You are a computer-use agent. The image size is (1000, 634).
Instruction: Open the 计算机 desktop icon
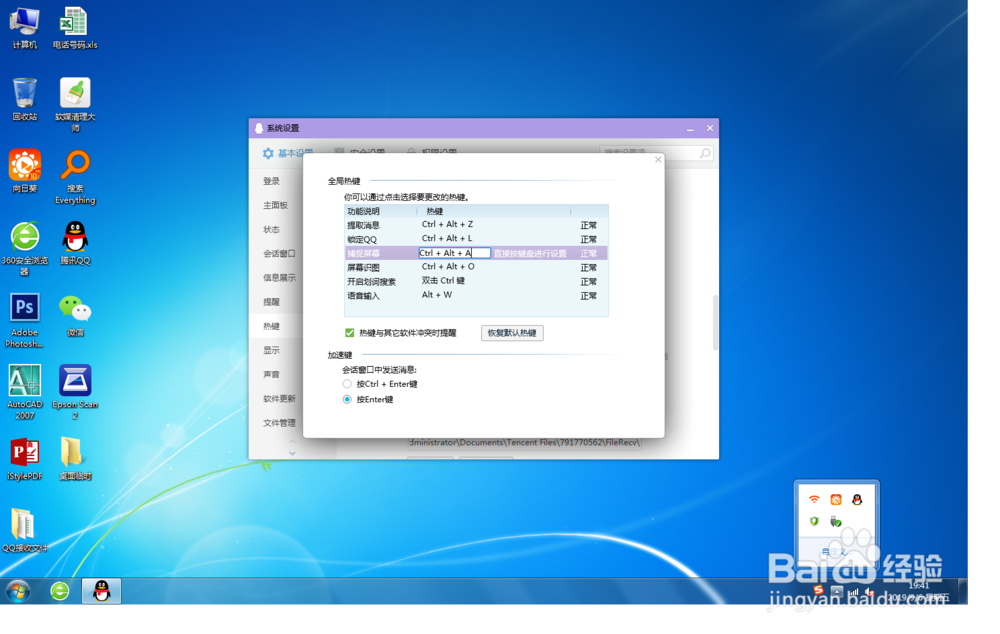(x=24, y=27)
